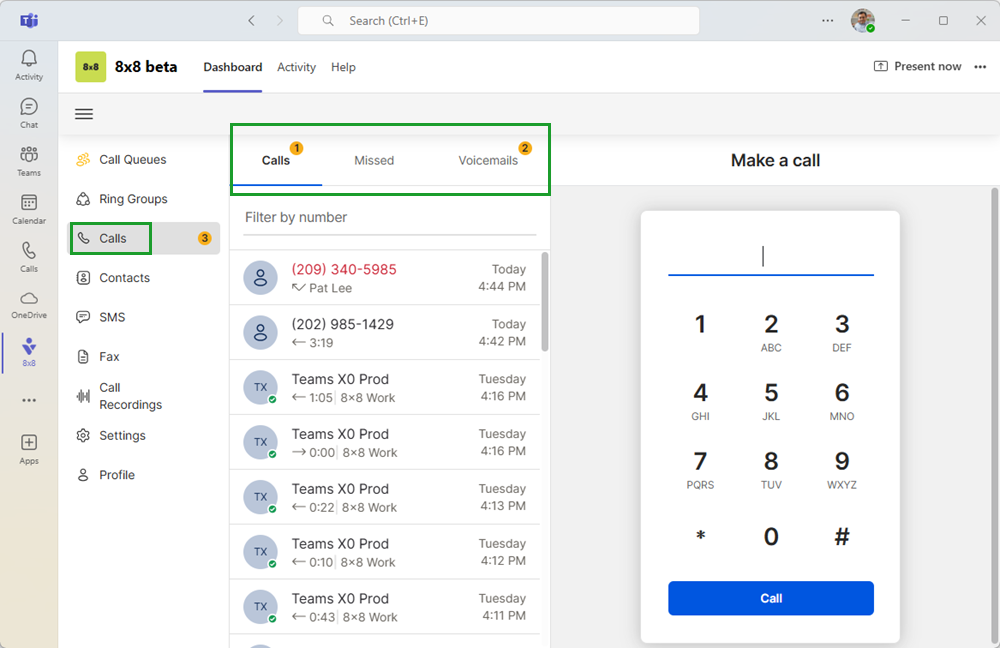Open more options next to Present now
The height and width of the screenshot is (648, 1000).
pyautogui.click(x=980, y=67)
